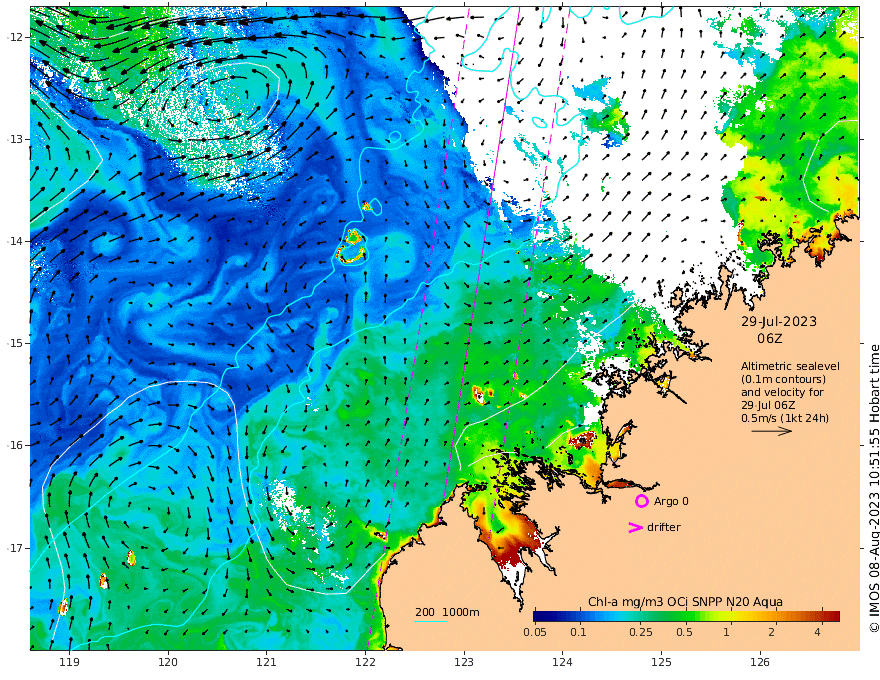Viewport: 880px width, 680px height.
Task: Click the 'drifter' legend label
Action: pos(664,527)
